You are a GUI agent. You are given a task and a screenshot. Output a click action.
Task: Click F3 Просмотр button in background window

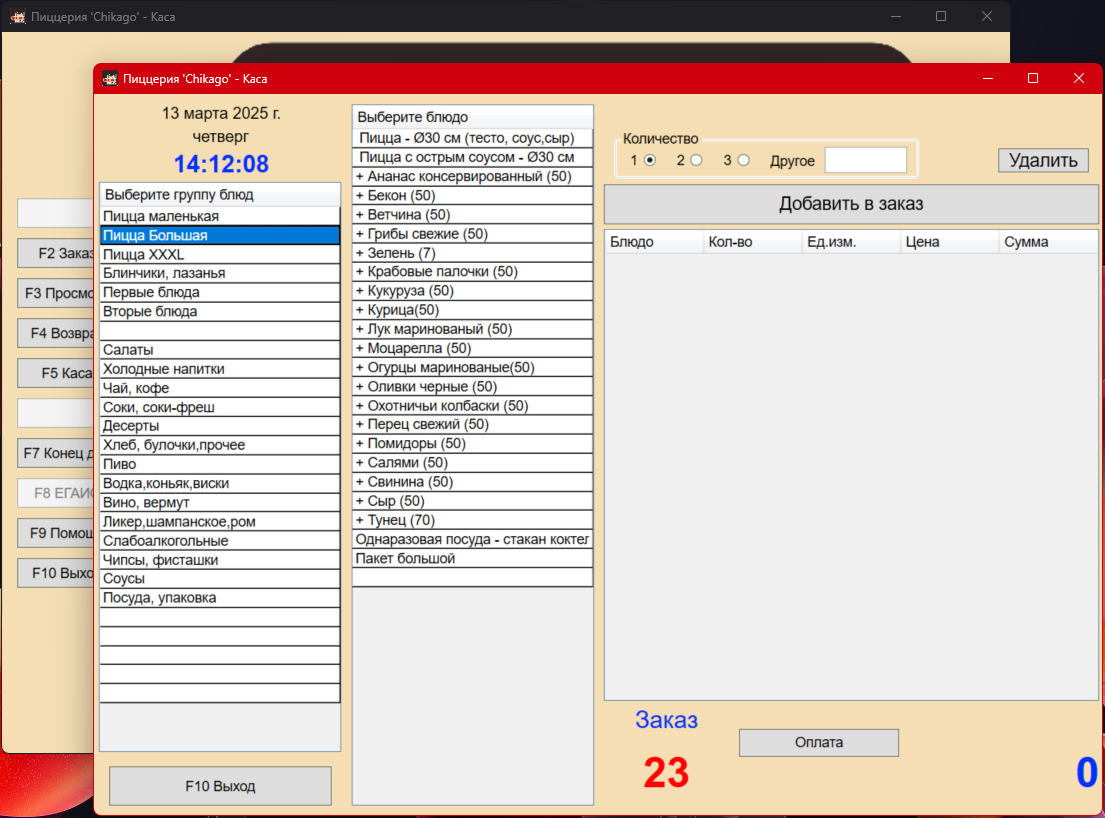coord(56,293)
